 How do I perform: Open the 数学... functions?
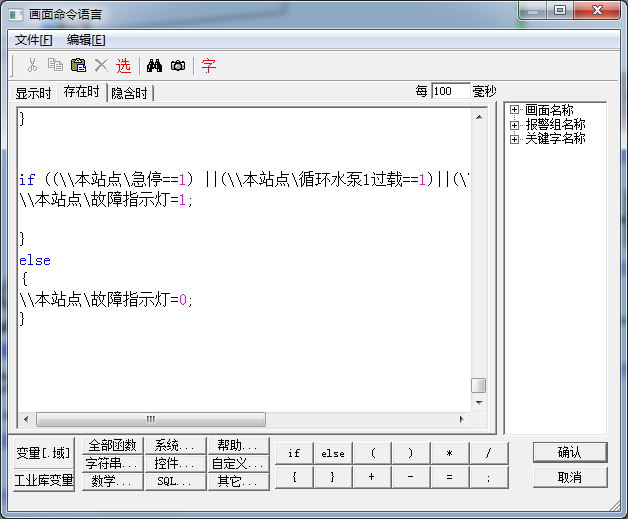point(113,481)
